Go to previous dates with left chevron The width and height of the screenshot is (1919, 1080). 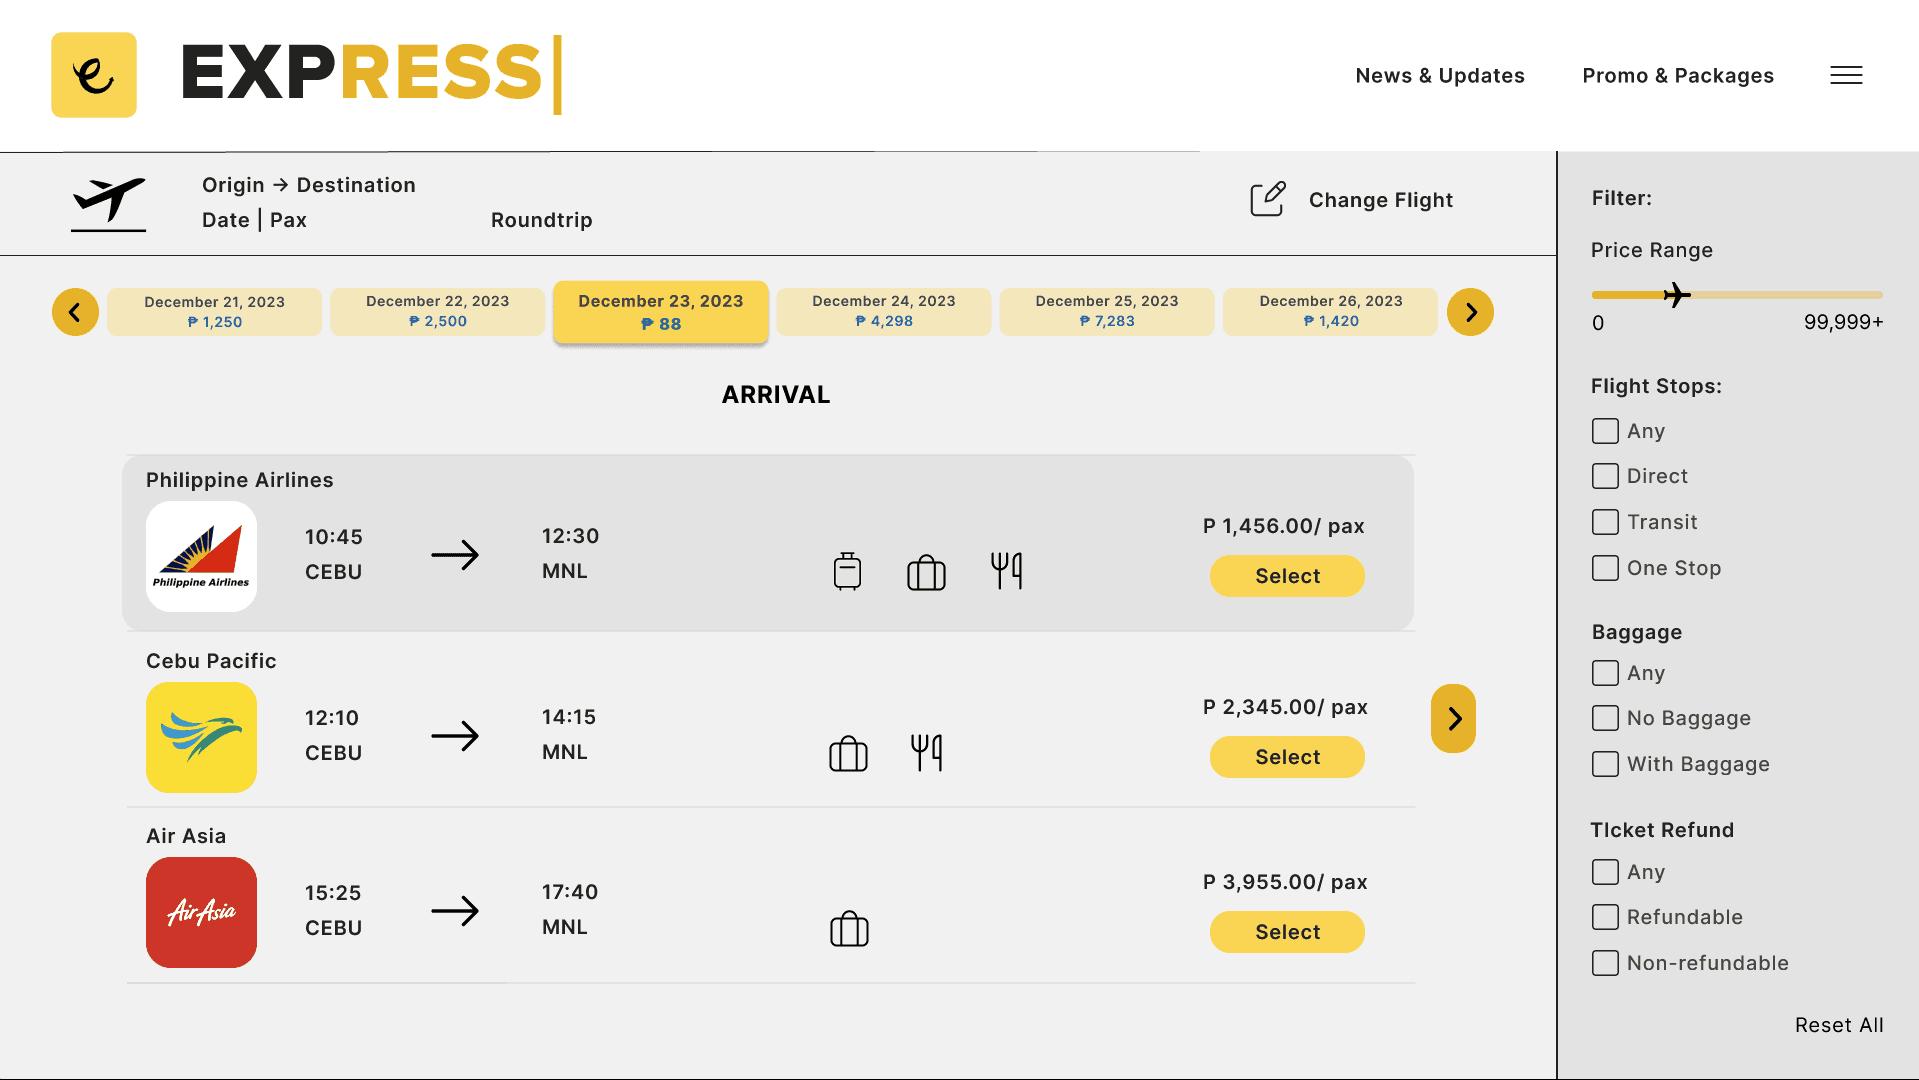[75, 312]
